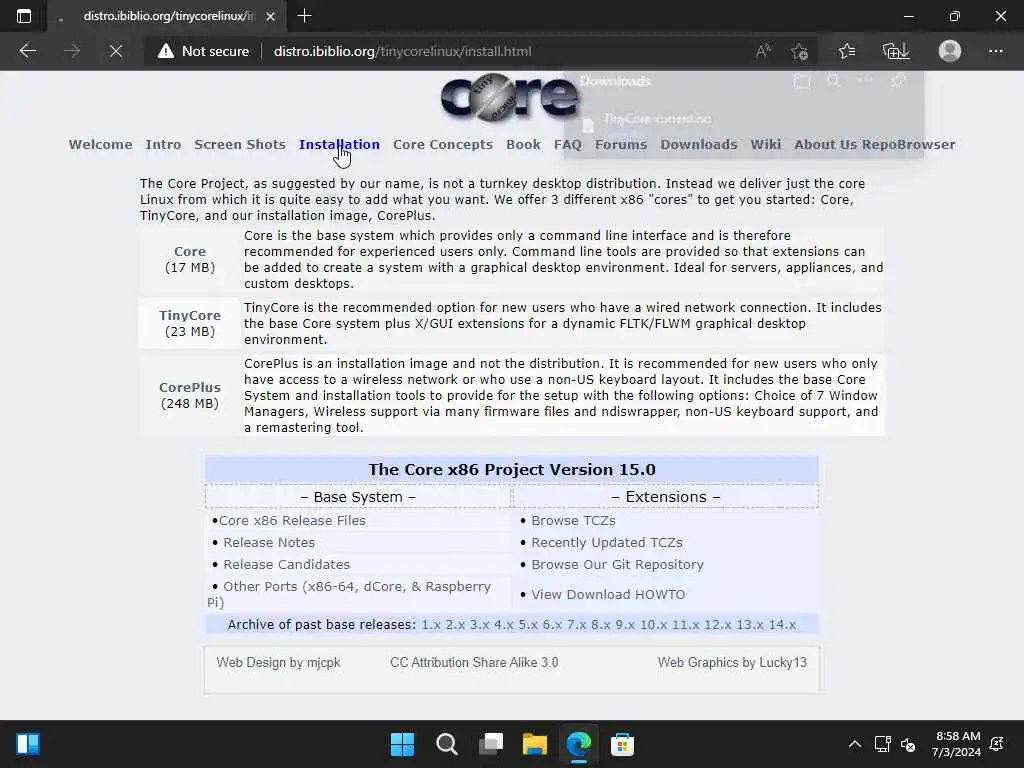Open the Windows Start menu
1024x768 pixels.
[402, 744]
